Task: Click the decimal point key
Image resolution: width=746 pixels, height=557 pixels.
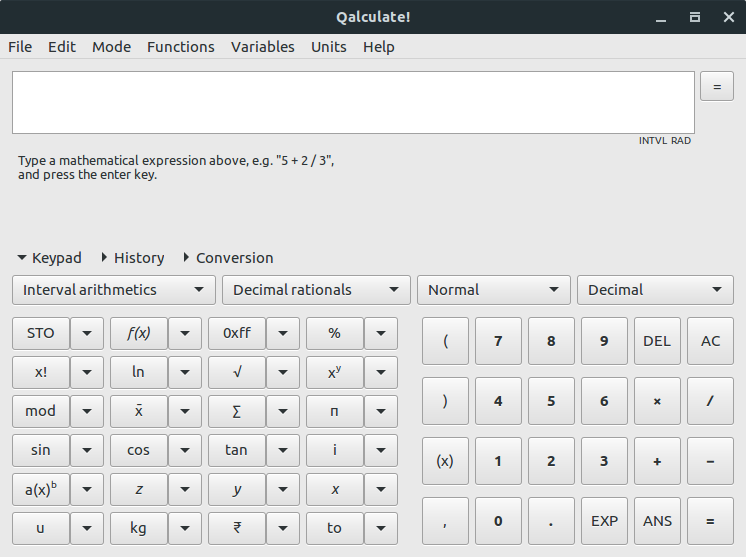Action: tap(551, 521)
